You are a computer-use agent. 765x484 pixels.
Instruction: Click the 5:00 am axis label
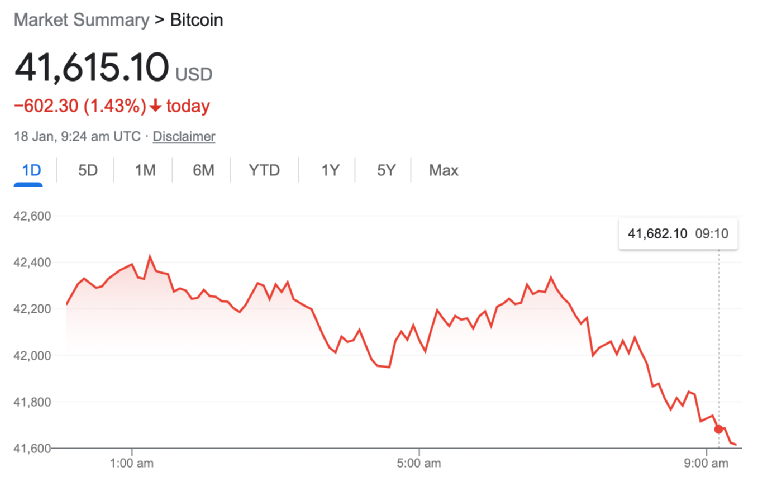419,464
